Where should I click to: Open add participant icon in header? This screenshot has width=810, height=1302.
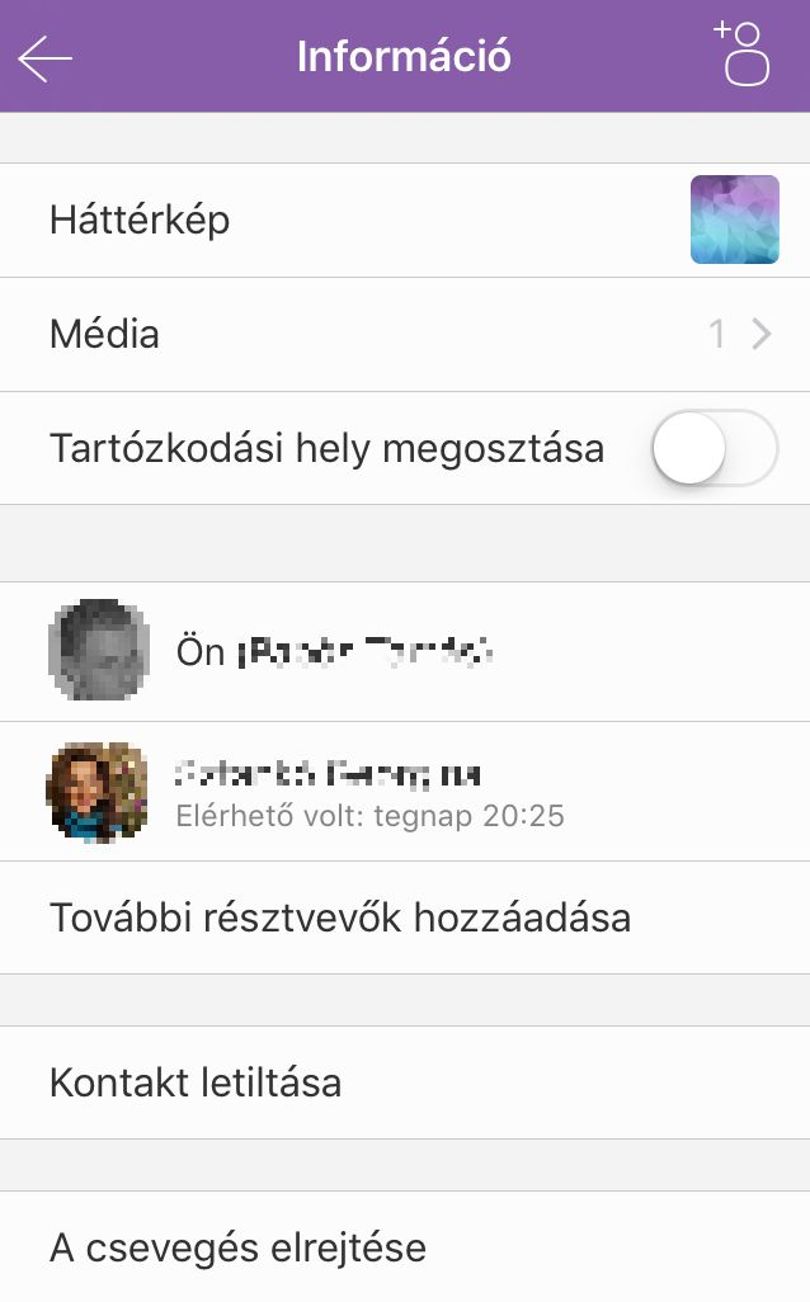(x=742, y=54)
